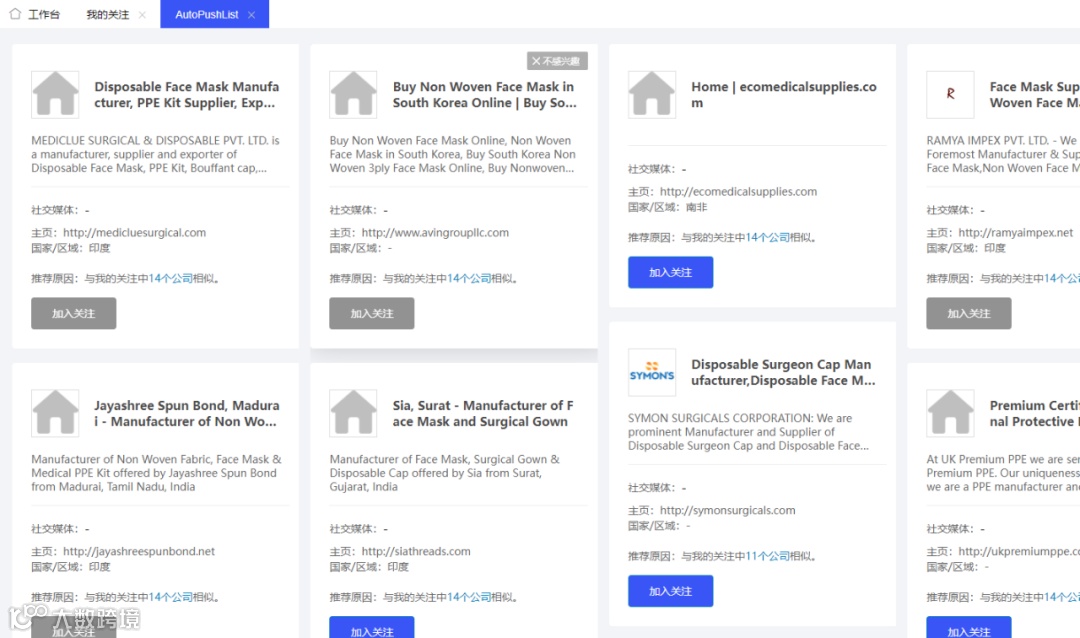Open Disposable Face Mask Manufacturer card title
This screenshot has width=1080, height=638.
click(187, 94)
